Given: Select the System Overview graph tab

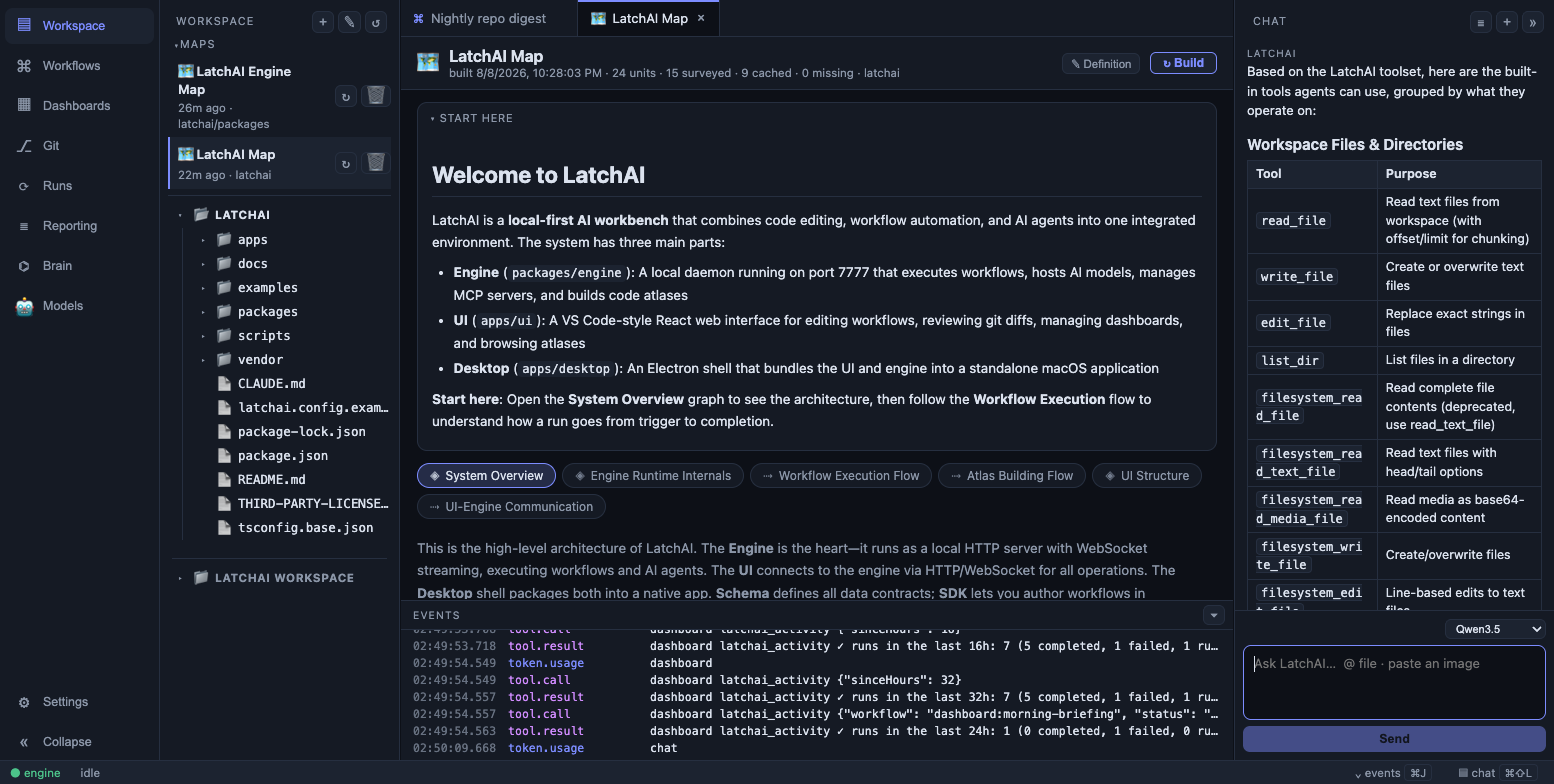Looking at the screenshot, I should [x=486, y=476].
